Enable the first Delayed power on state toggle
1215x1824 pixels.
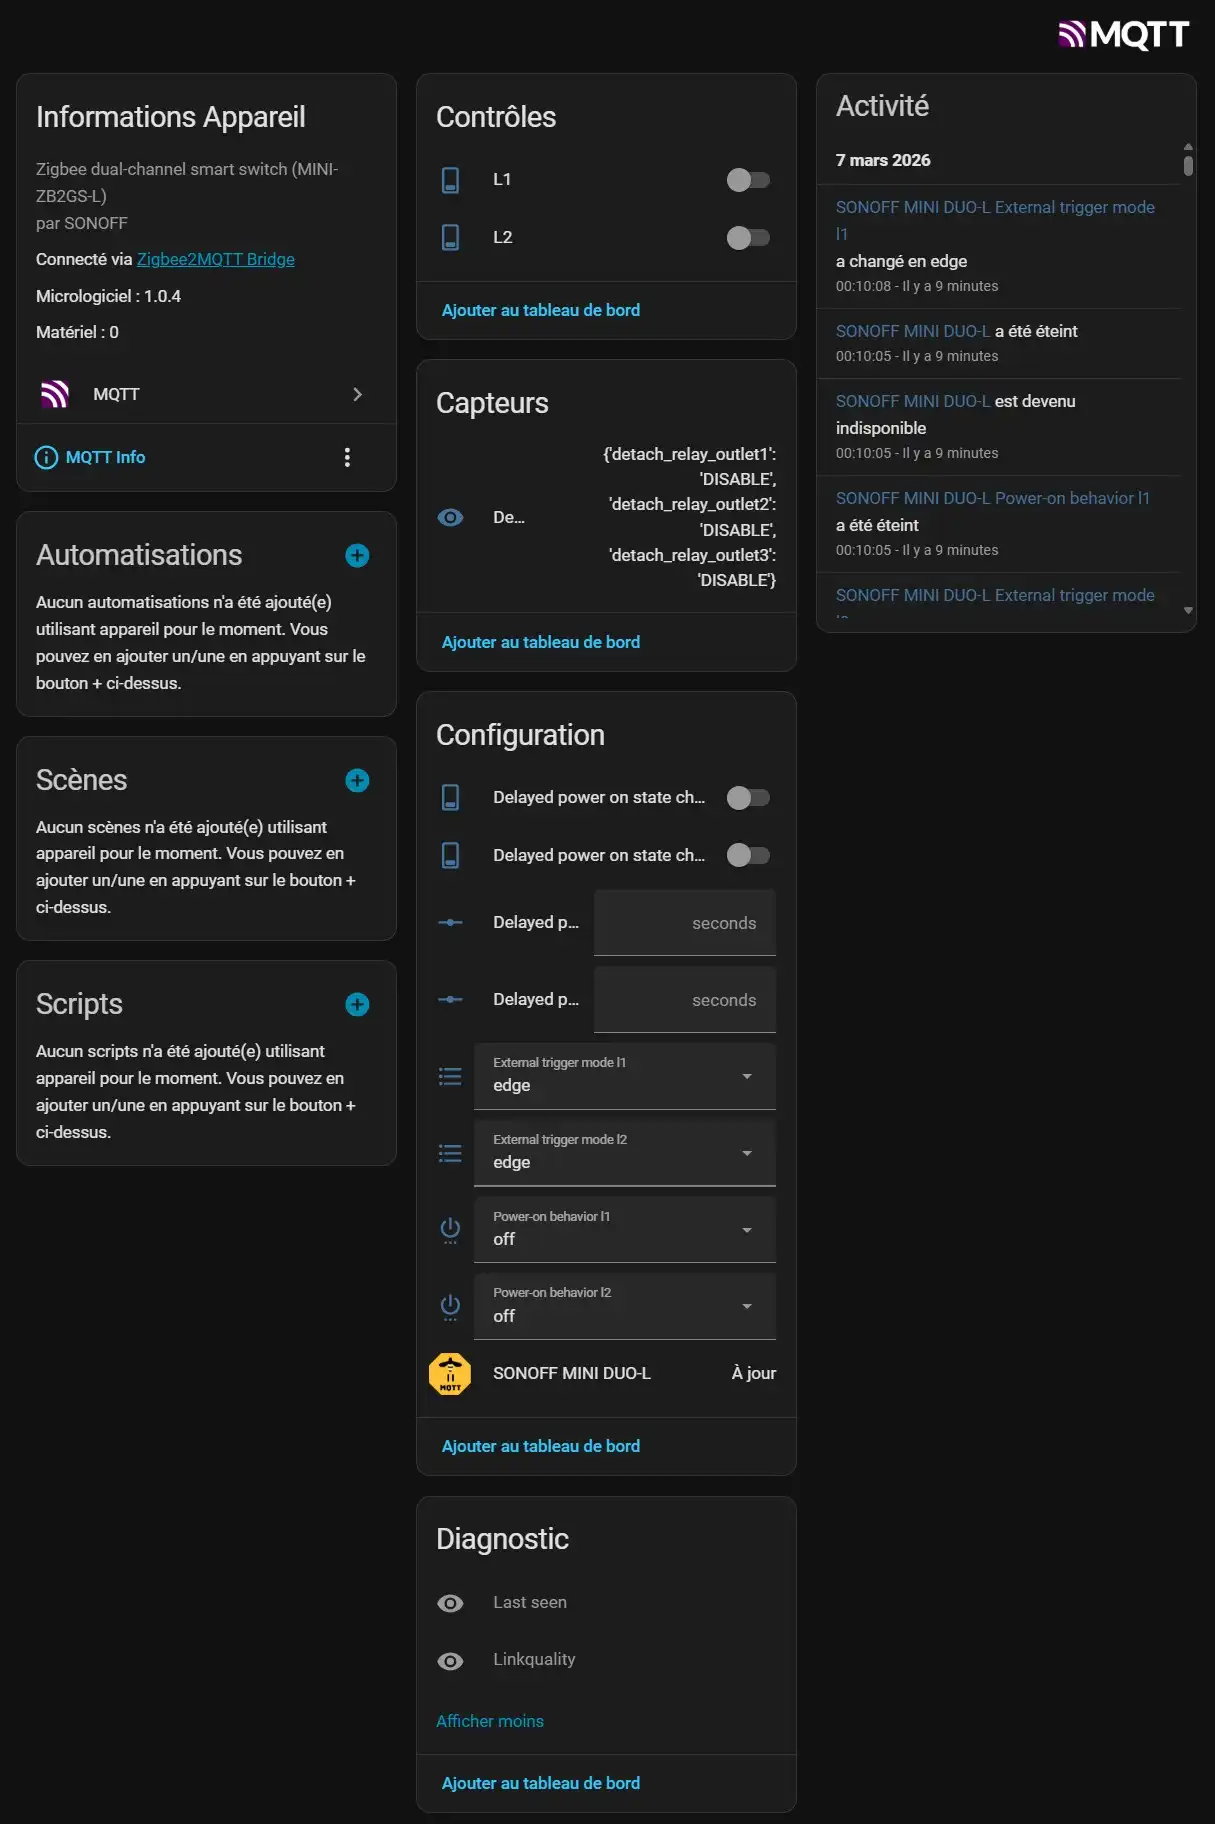(748, 798)
